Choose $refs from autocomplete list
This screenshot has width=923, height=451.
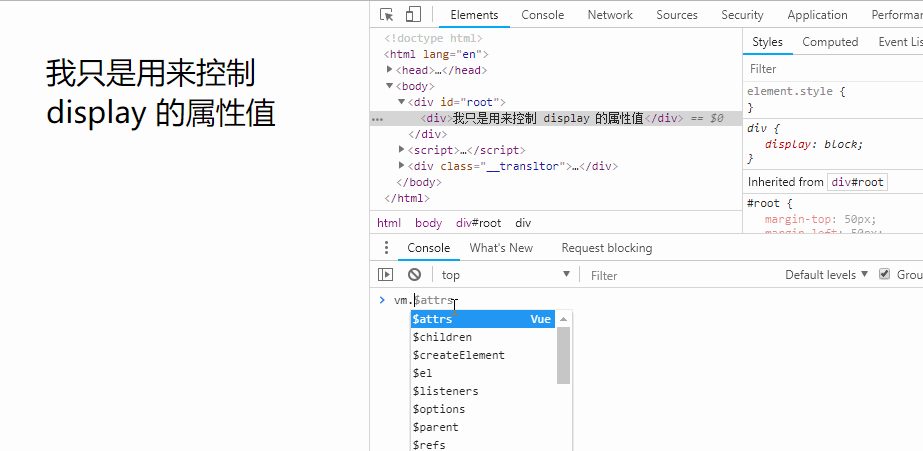(x=483, y=445)
